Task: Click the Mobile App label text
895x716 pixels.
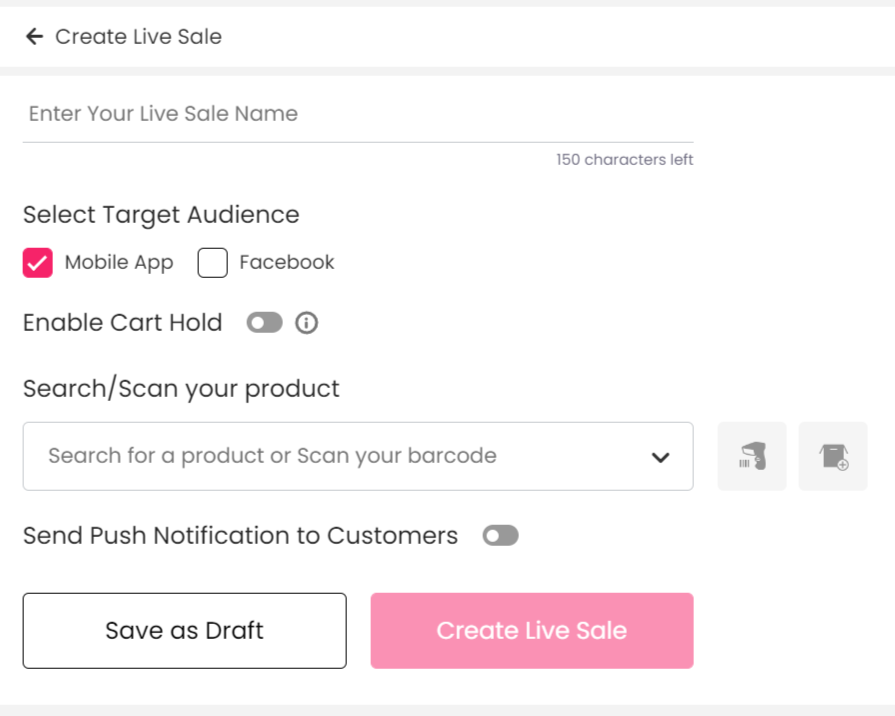Action: coord(119,263)
